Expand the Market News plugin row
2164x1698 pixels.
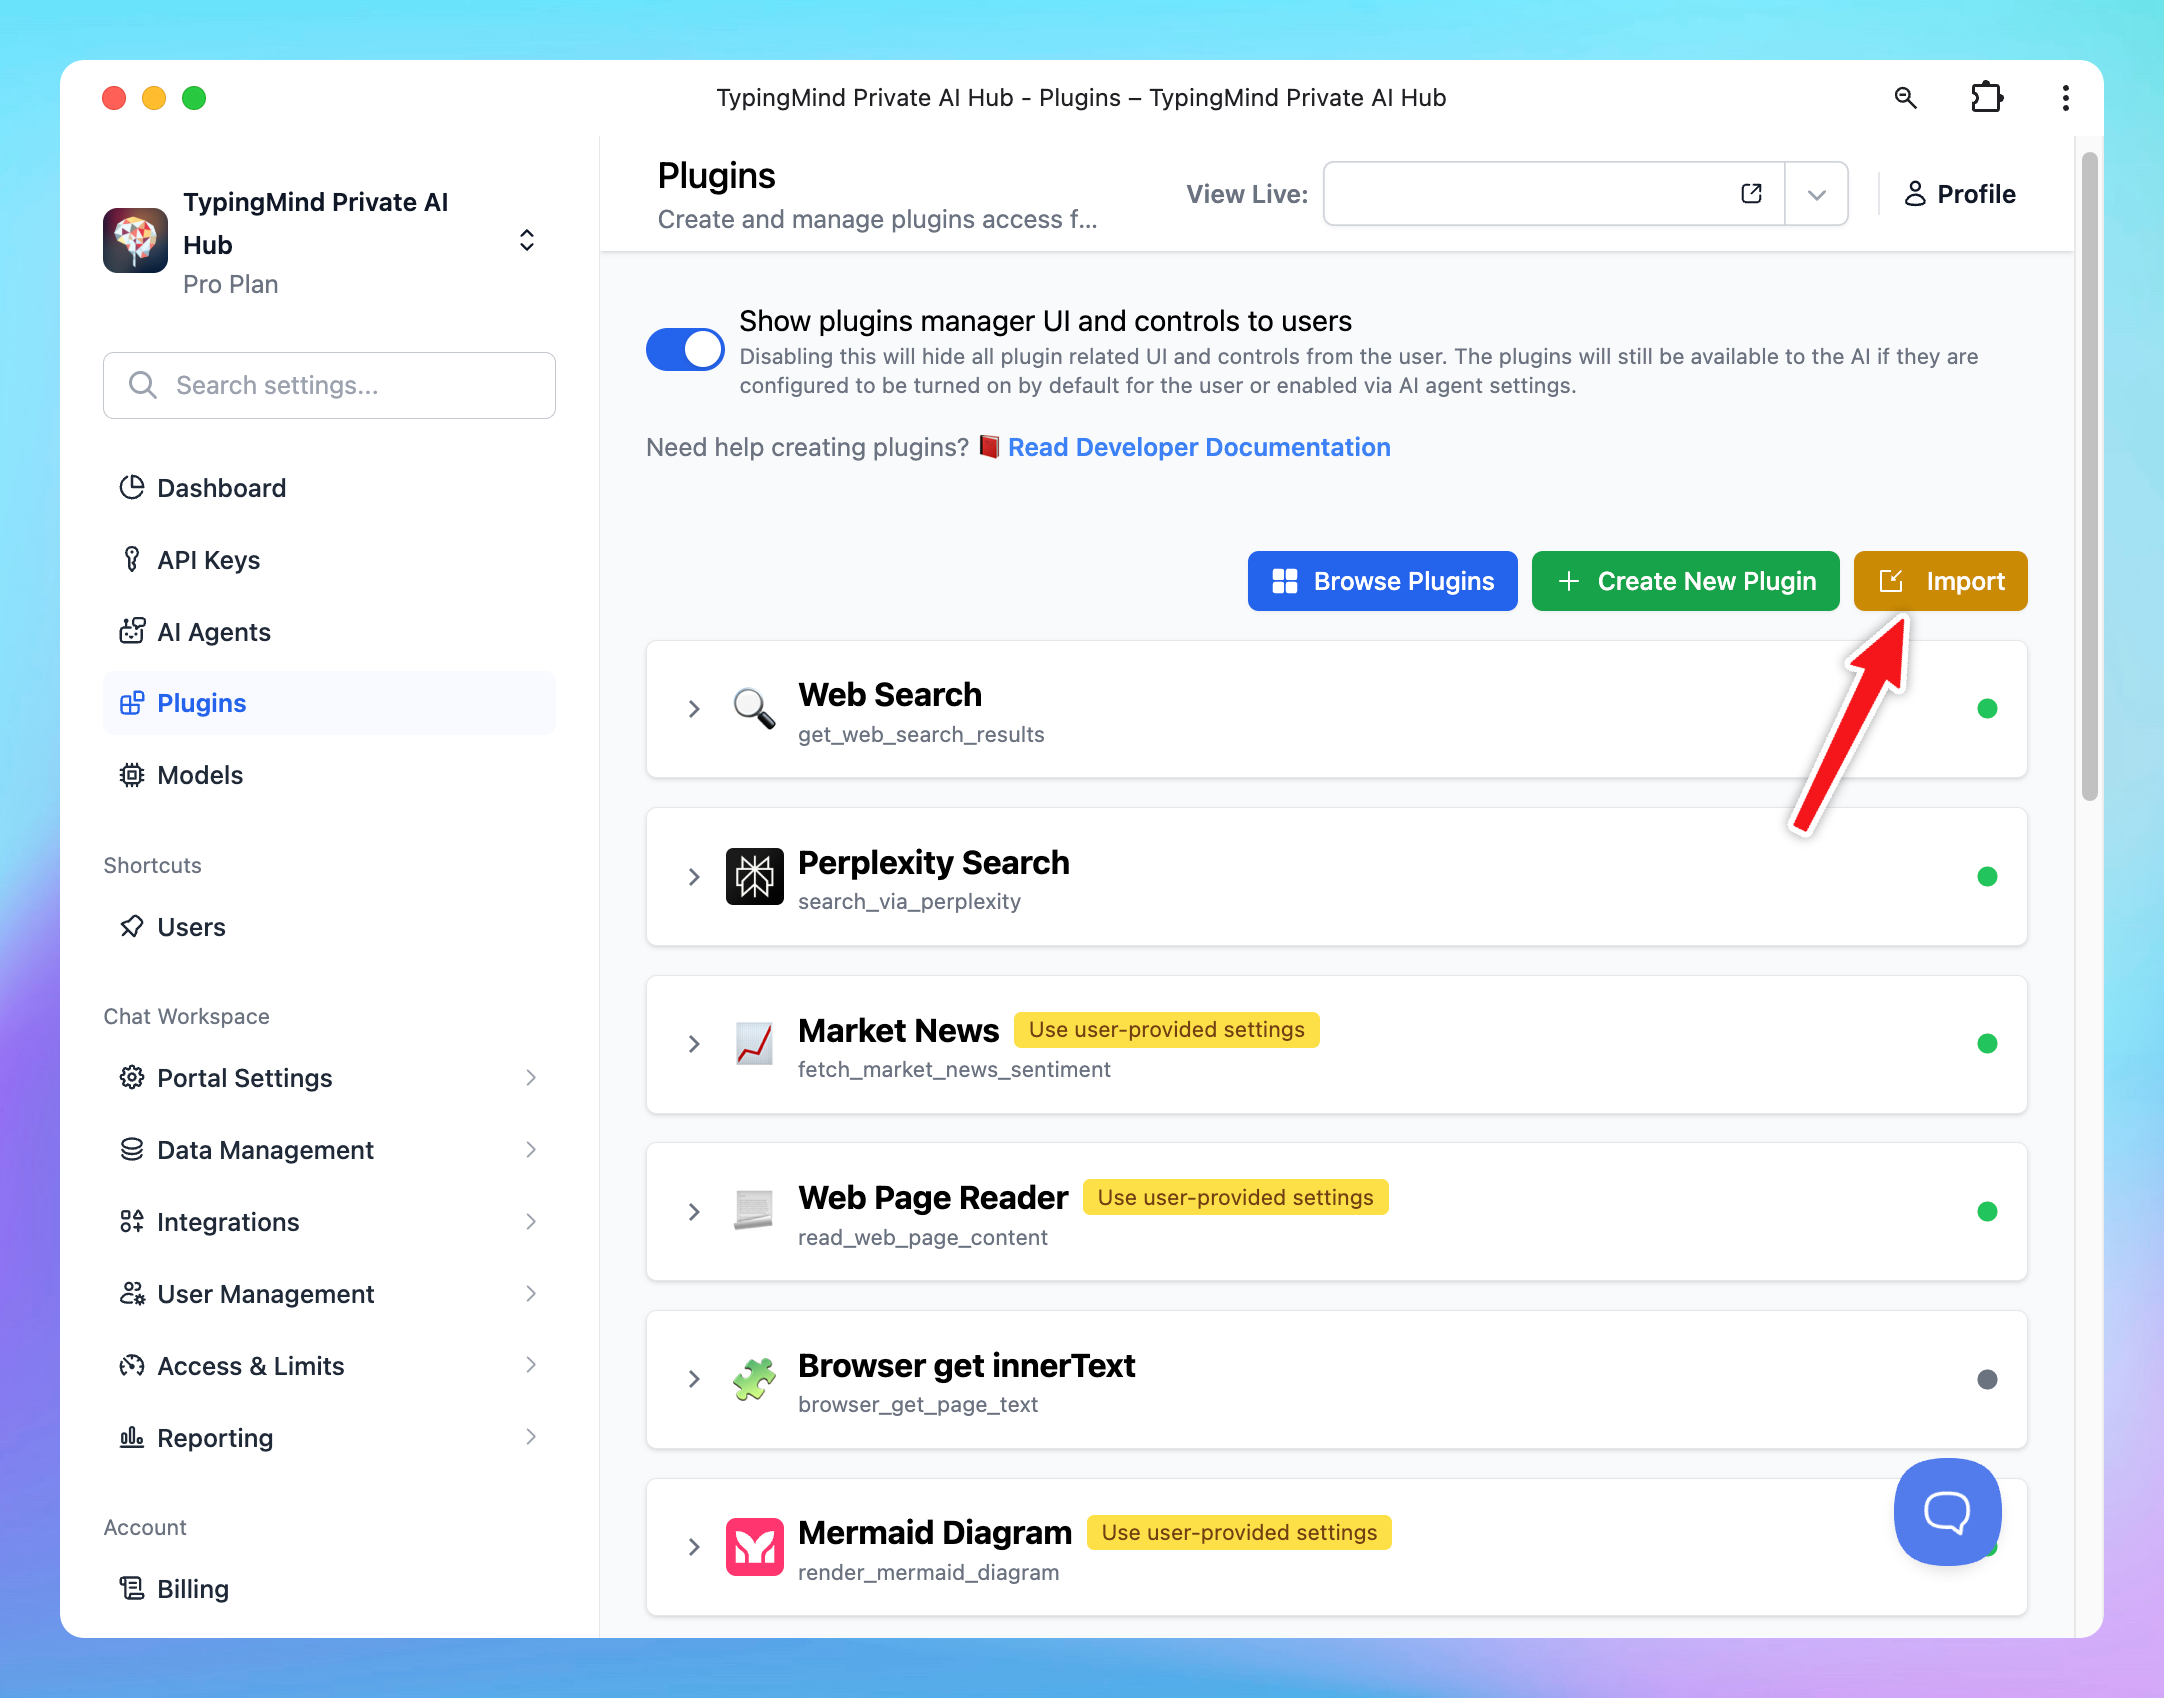click(x=694, y=1044)
